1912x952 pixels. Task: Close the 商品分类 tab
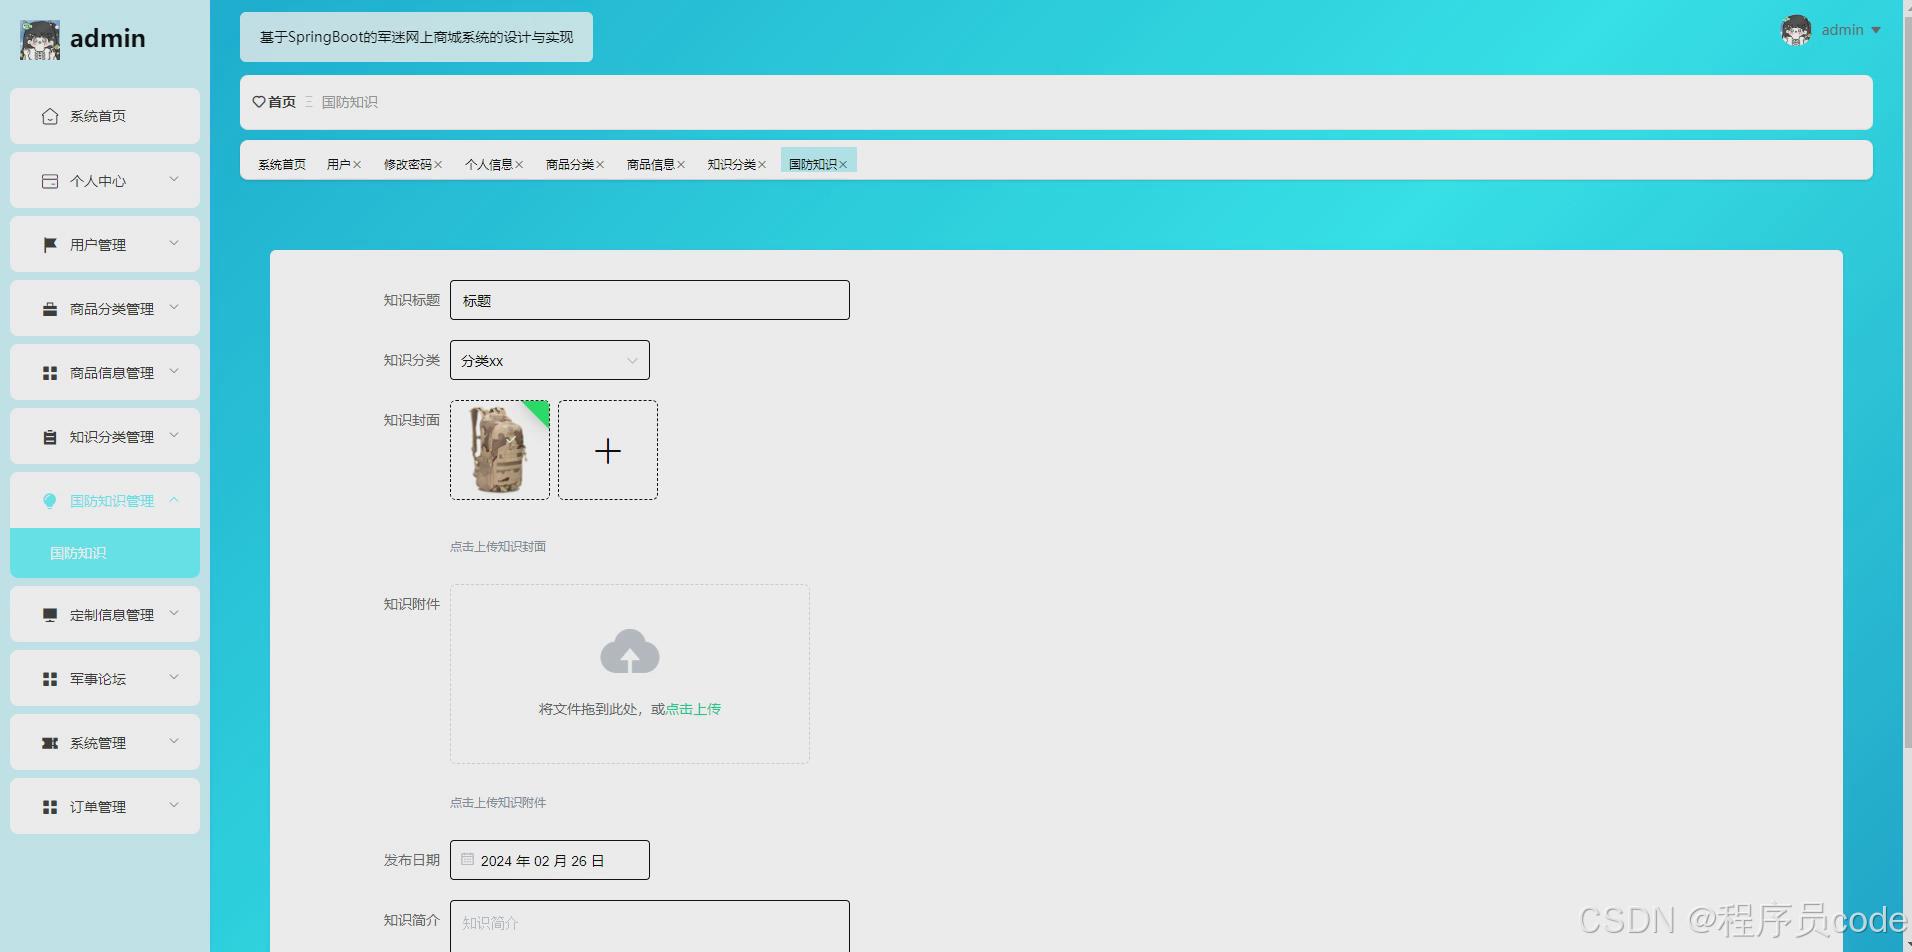[600, 165]
